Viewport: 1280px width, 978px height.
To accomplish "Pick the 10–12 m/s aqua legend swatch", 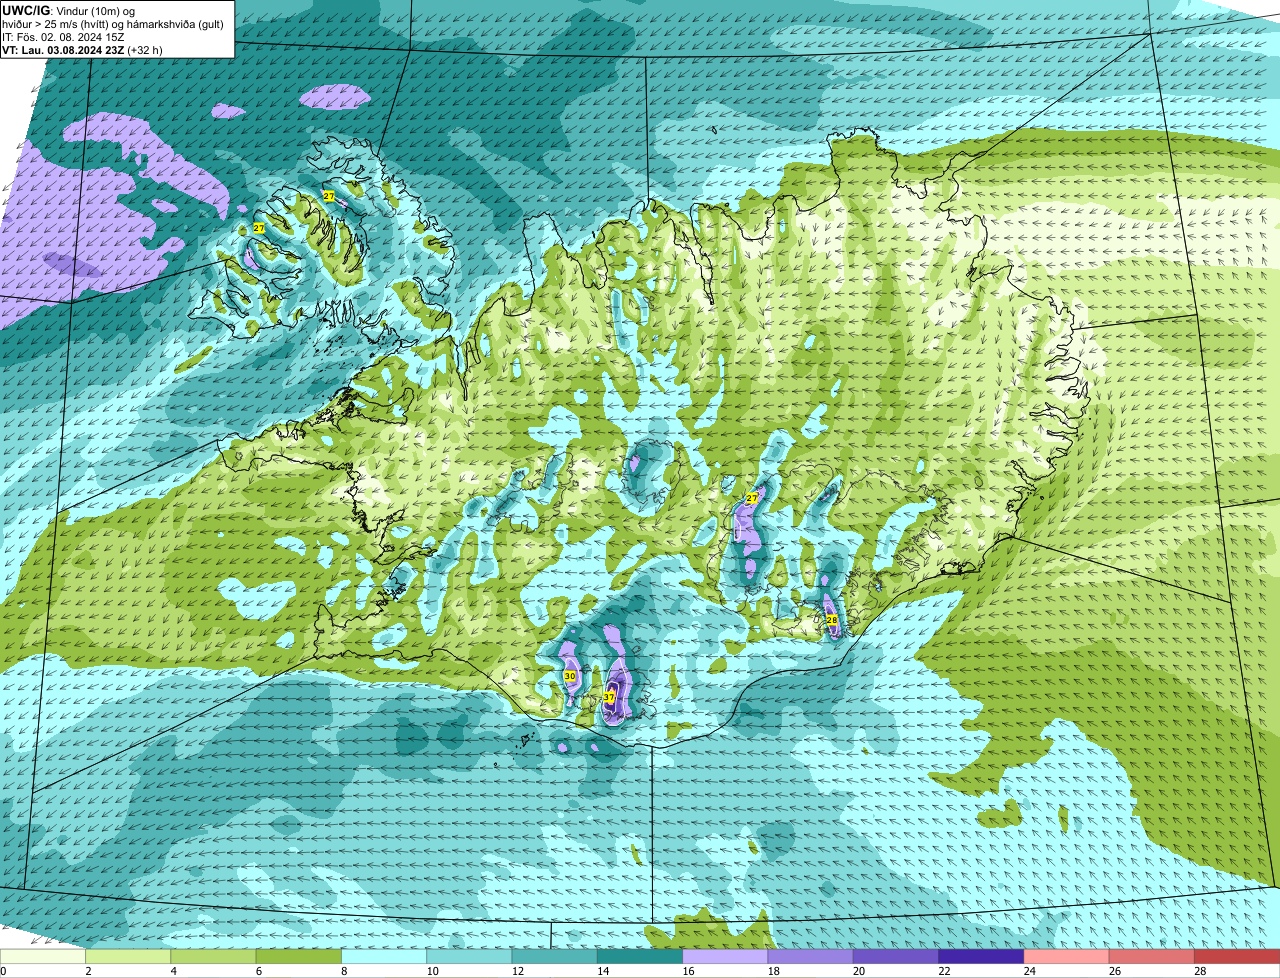I will [469, 957].
